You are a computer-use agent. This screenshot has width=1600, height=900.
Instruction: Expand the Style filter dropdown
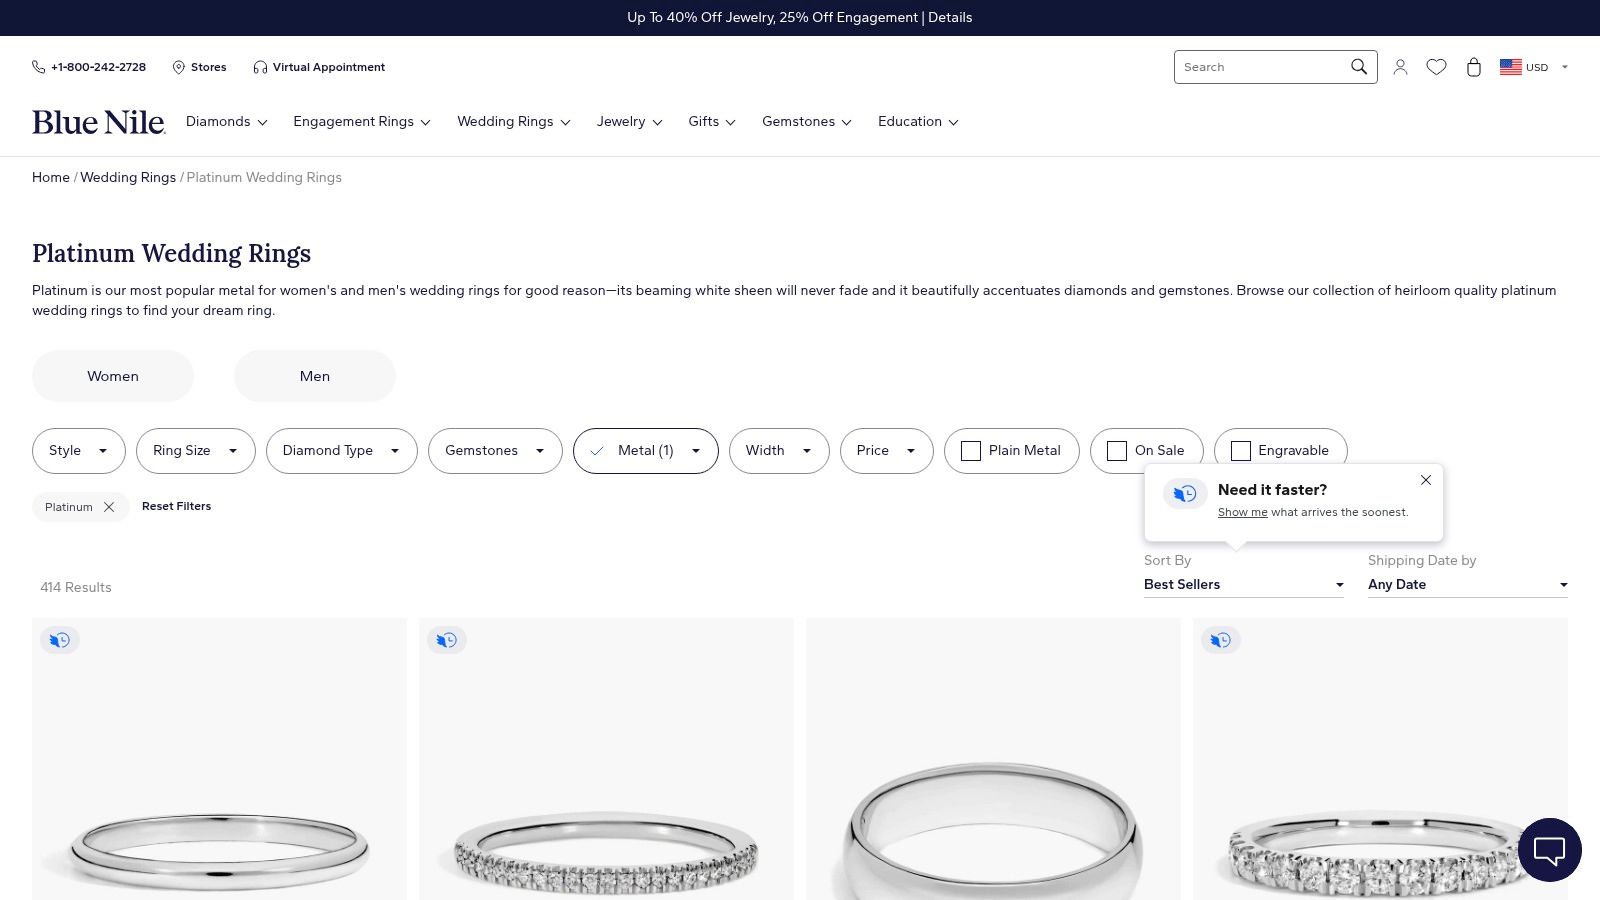(79, 451)
